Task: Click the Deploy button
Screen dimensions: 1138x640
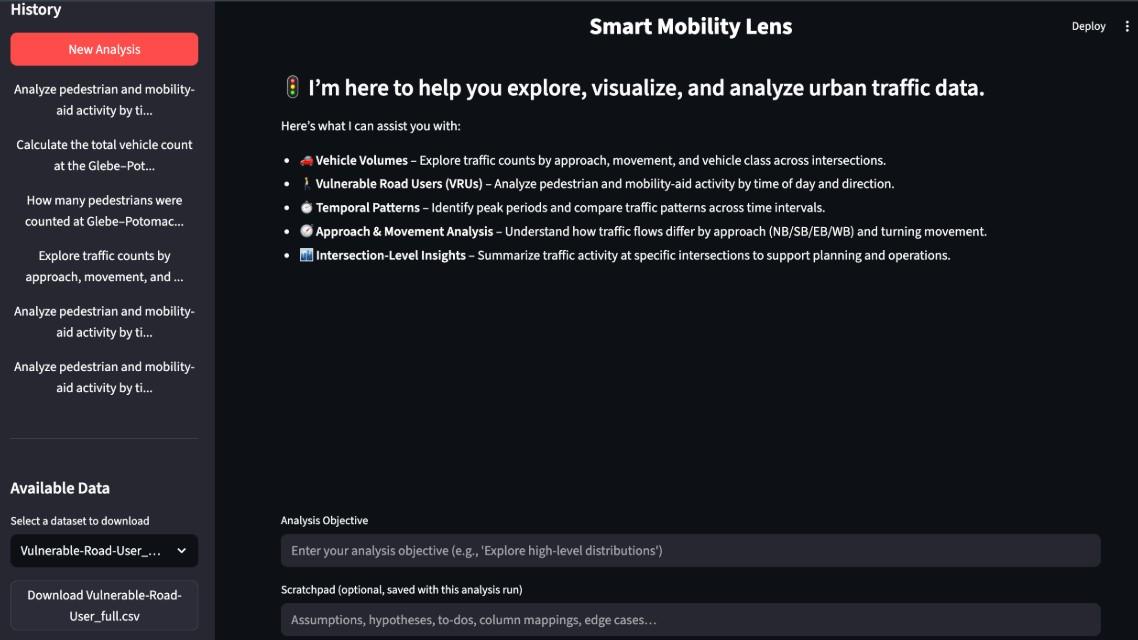Action: [x=1088, y=27]
